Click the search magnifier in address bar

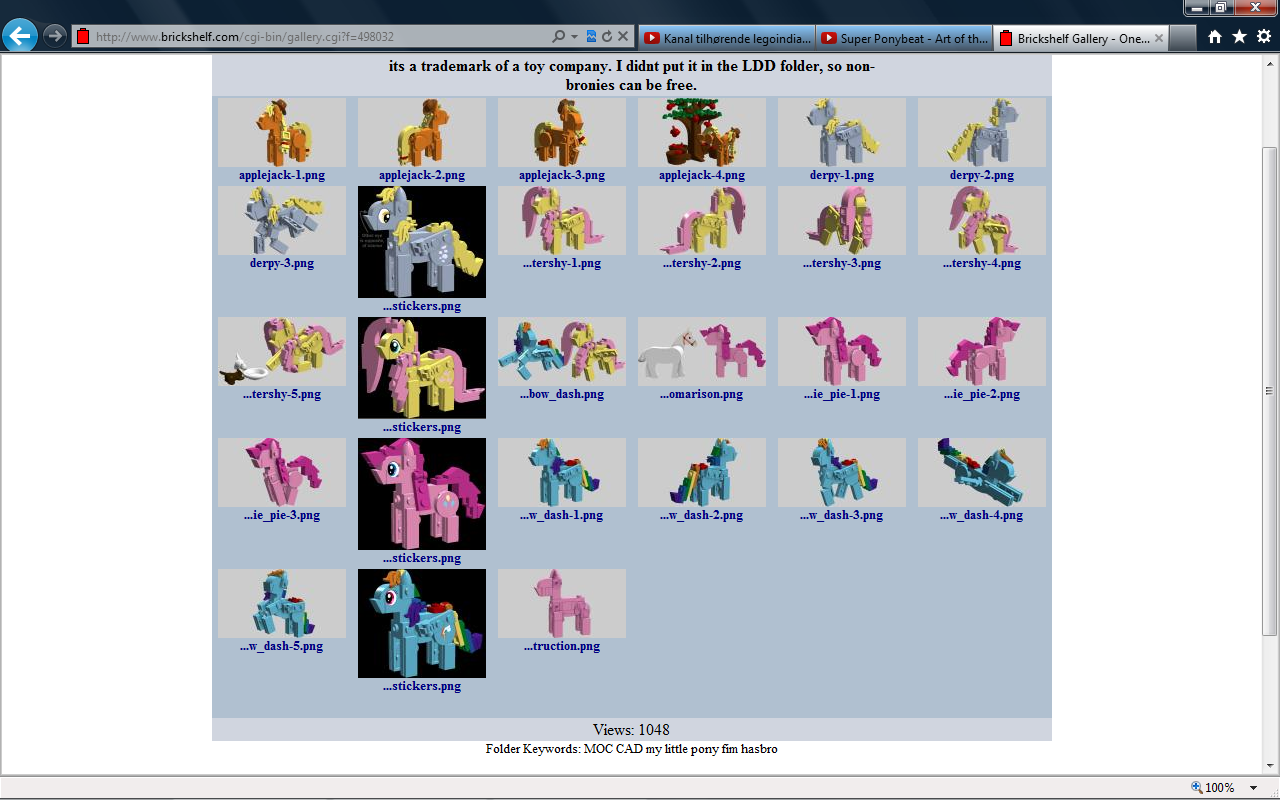(559, 37)
